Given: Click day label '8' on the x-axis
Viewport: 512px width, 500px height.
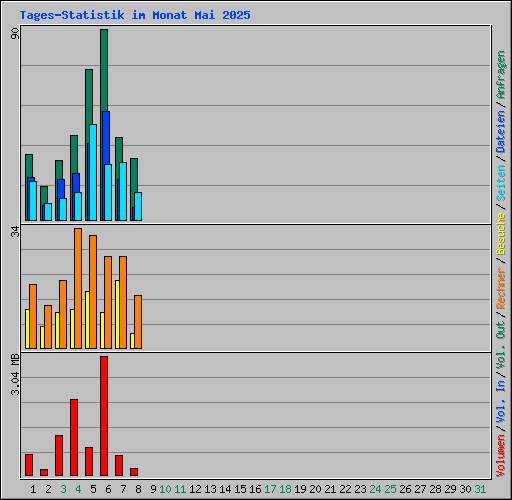Looking at the screenshot, I should pyautogui.click(x=138, y=489).
